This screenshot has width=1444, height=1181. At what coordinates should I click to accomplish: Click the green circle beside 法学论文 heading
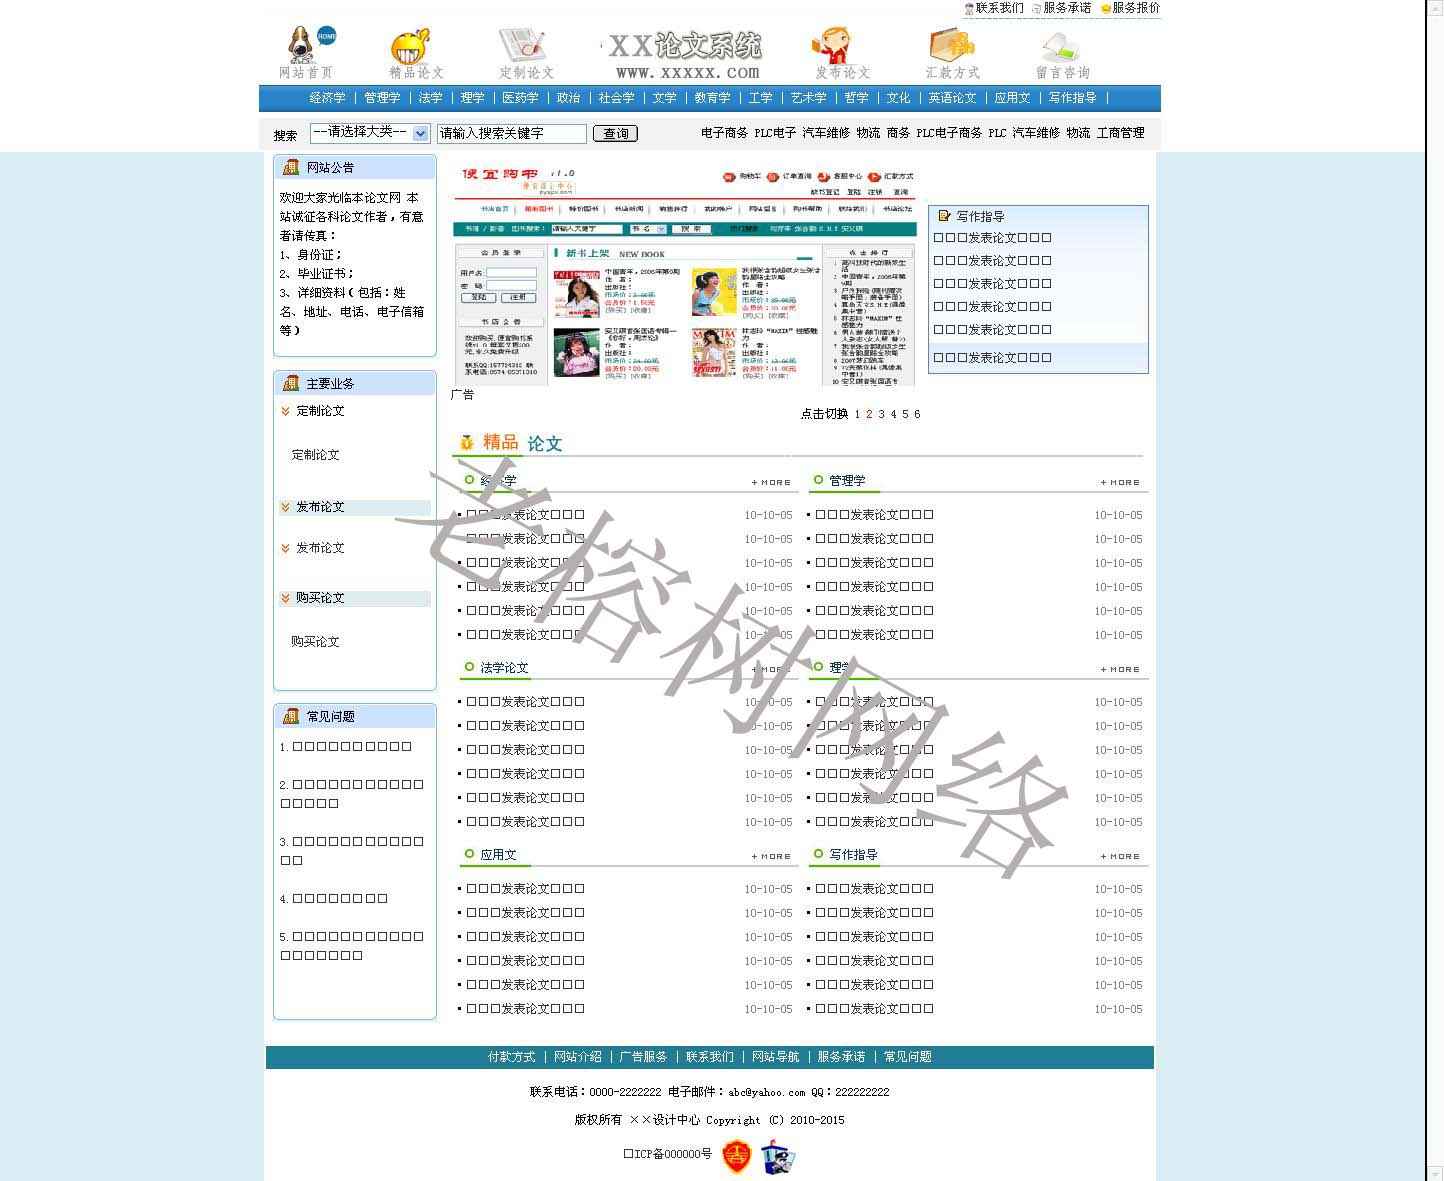(x=469, y=667)
